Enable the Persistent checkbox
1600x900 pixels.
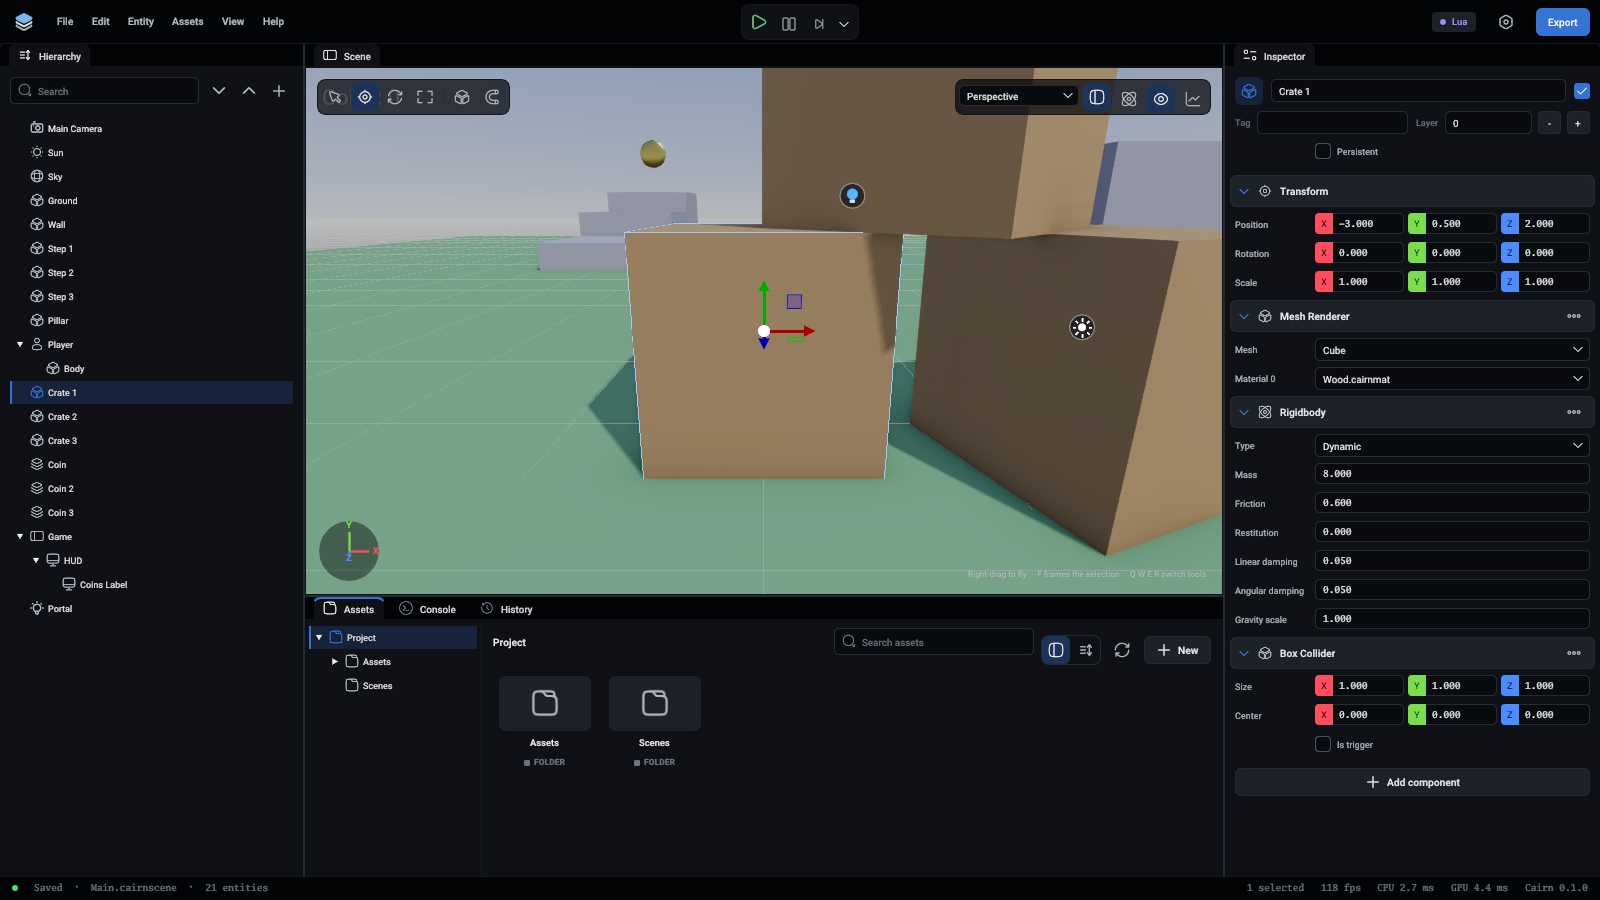pyautogui.click(x=1323, y=151)
